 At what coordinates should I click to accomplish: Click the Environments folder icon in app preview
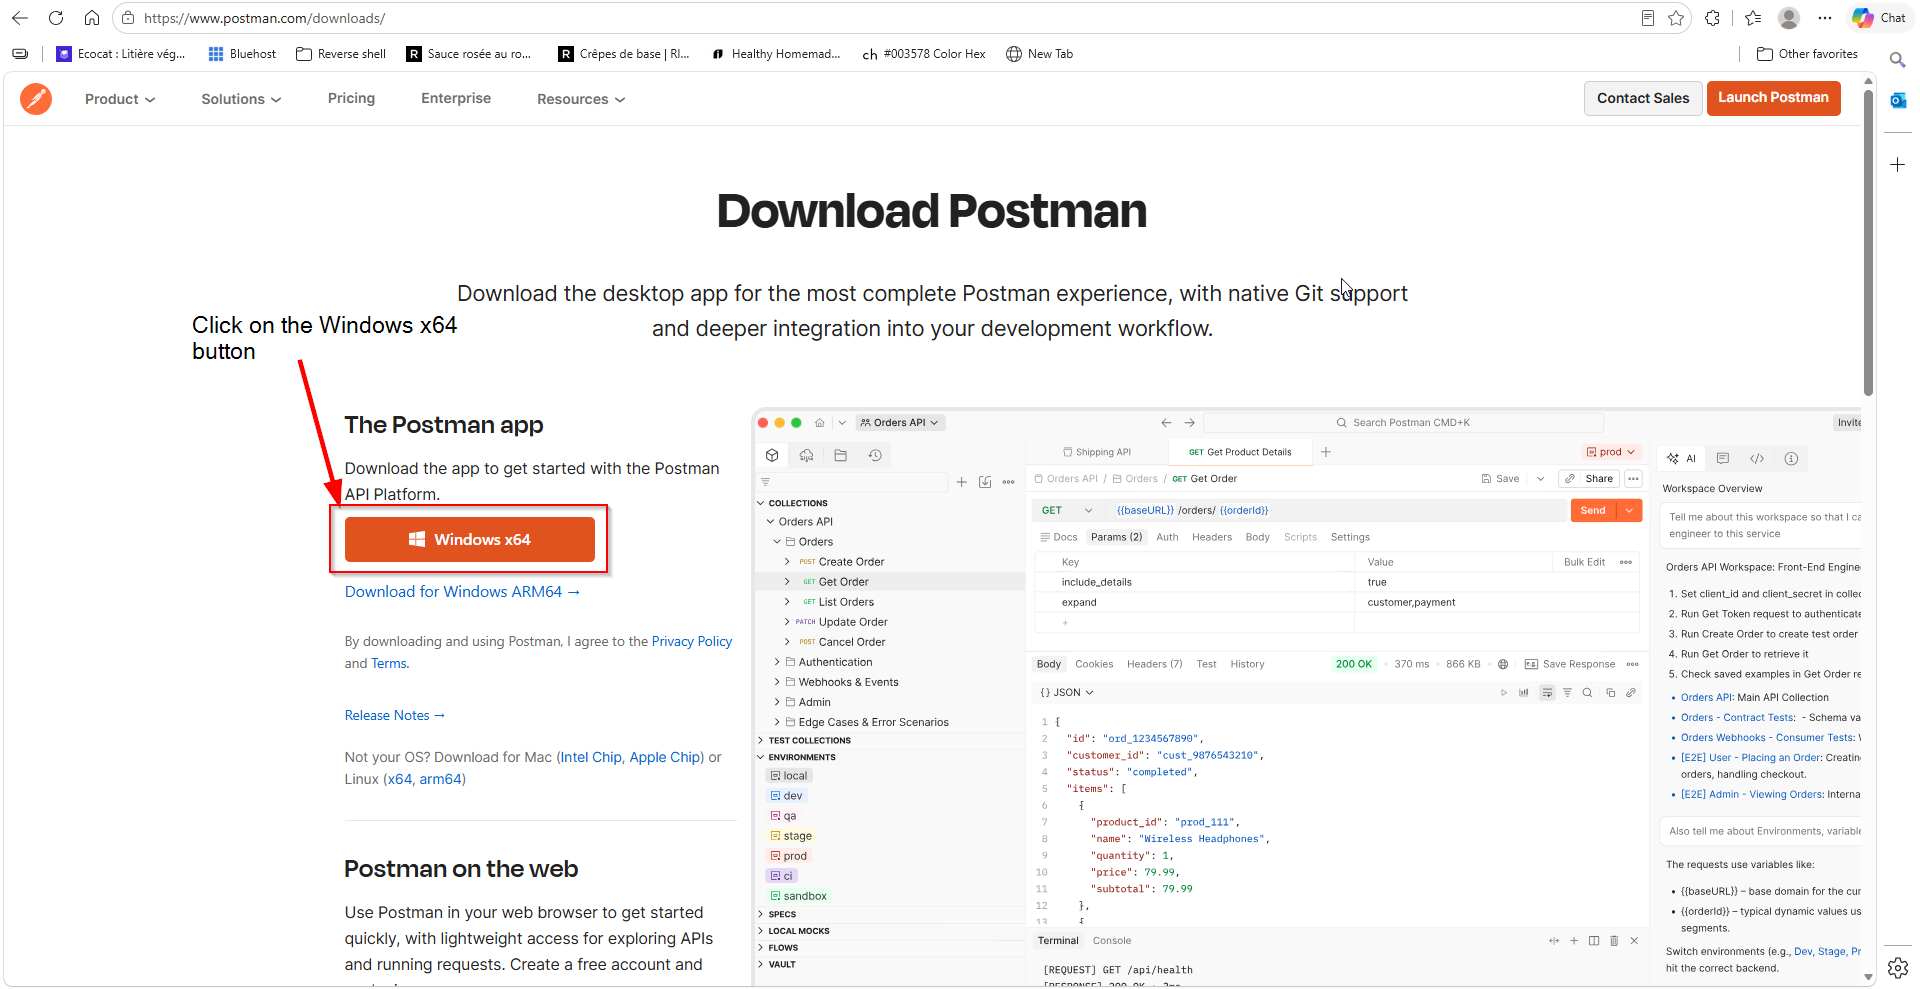[841, 456]
